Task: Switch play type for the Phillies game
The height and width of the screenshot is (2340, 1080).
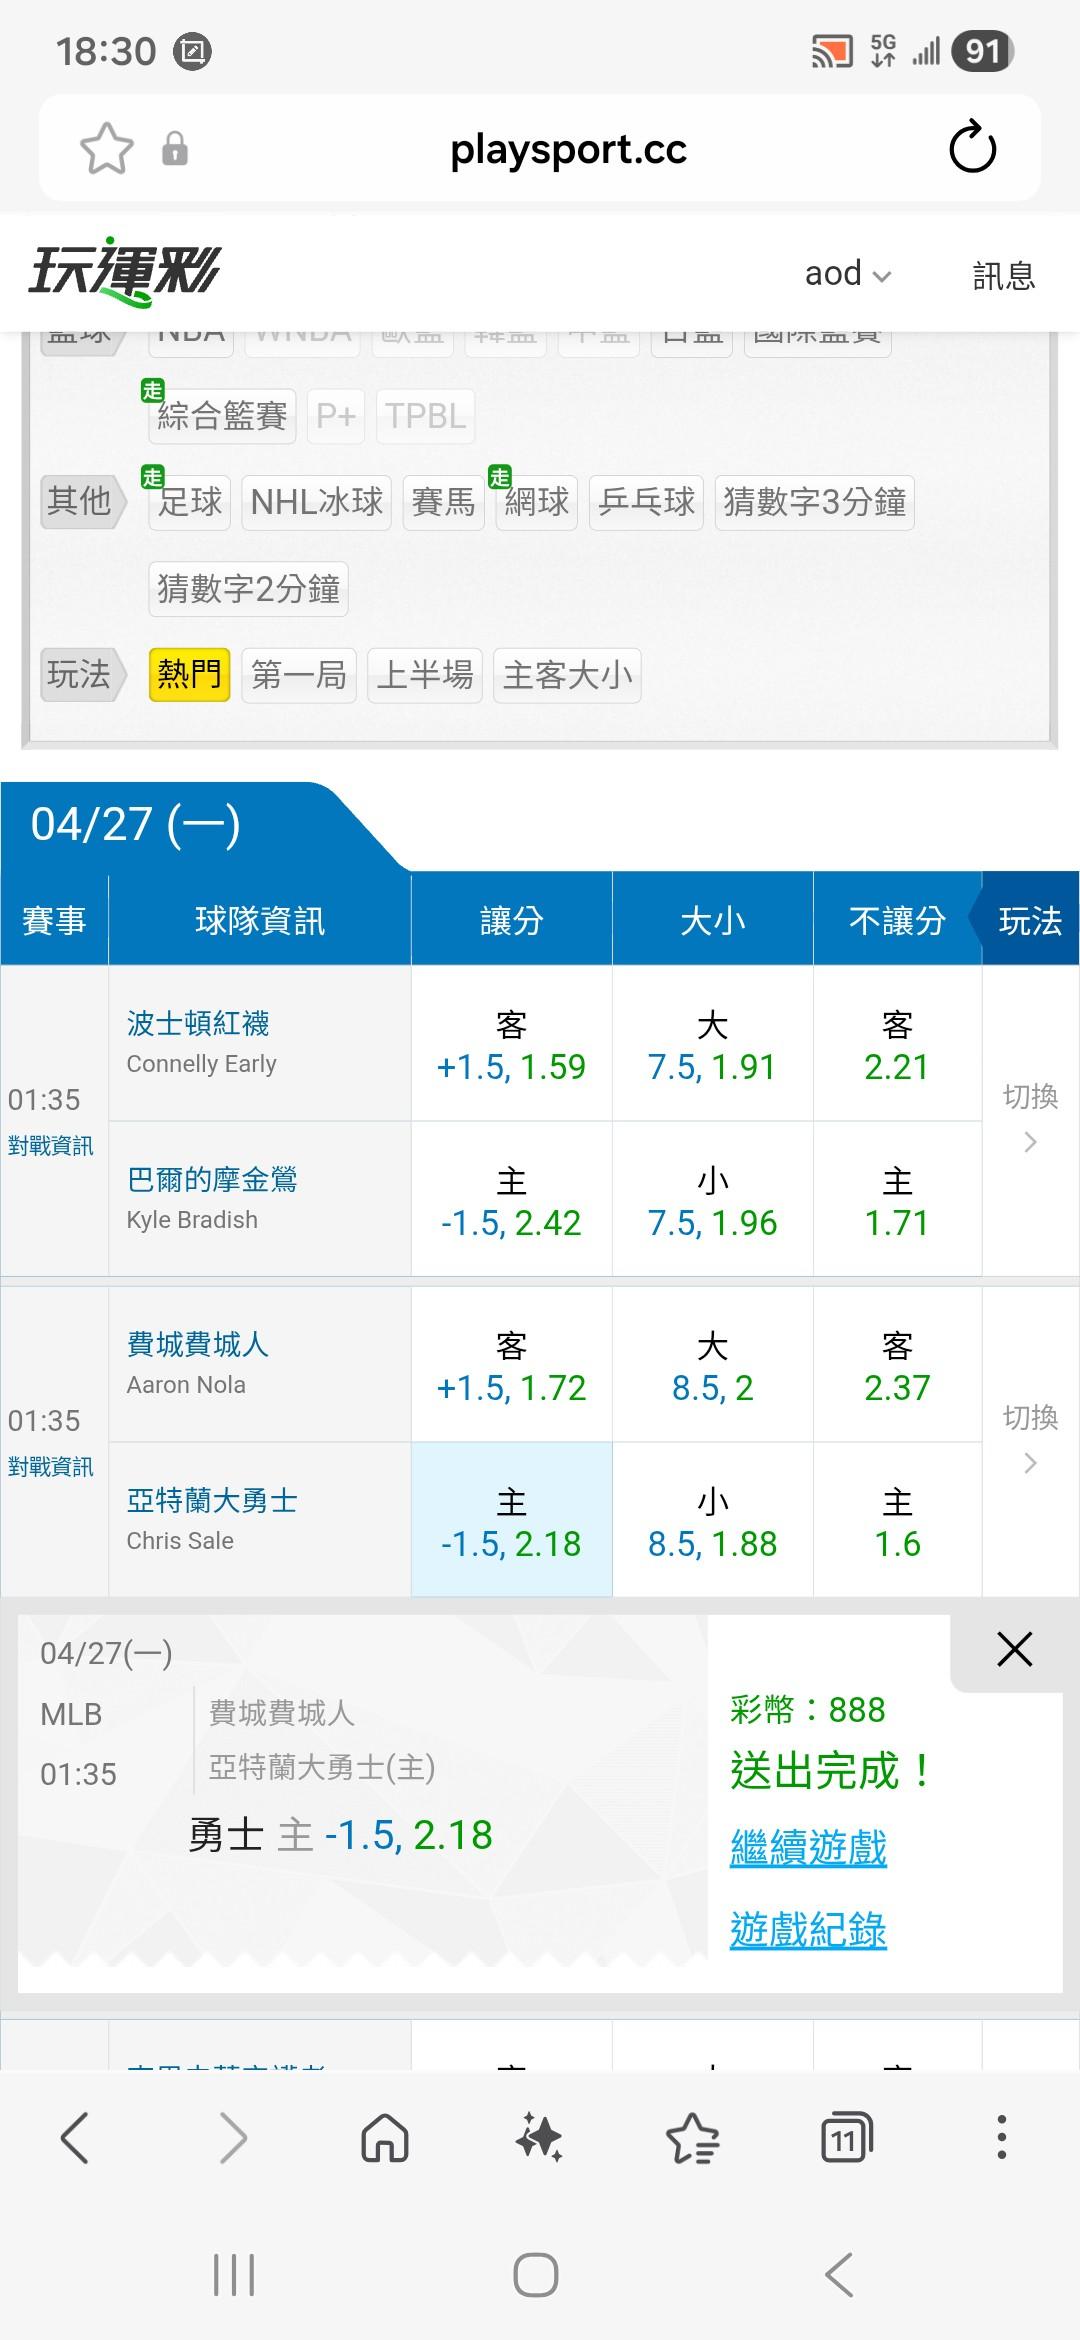Action: 1030,1441
